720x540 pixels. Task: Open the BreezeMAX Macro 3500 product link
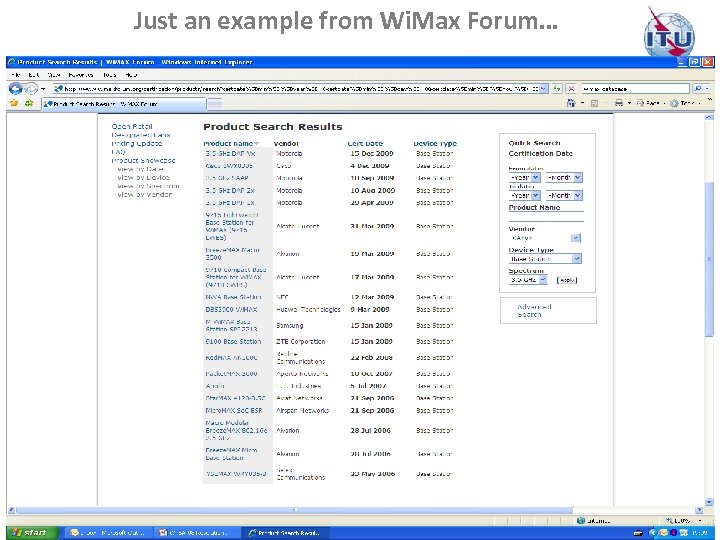pyautogui.click(x=232, y=253)
